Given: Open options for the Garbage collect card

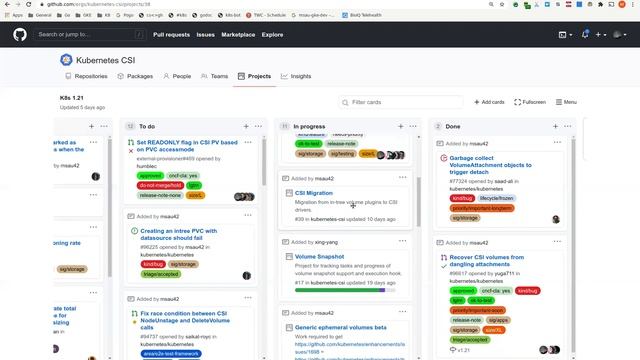Looking at the screenshot, I should pos(557,142).
